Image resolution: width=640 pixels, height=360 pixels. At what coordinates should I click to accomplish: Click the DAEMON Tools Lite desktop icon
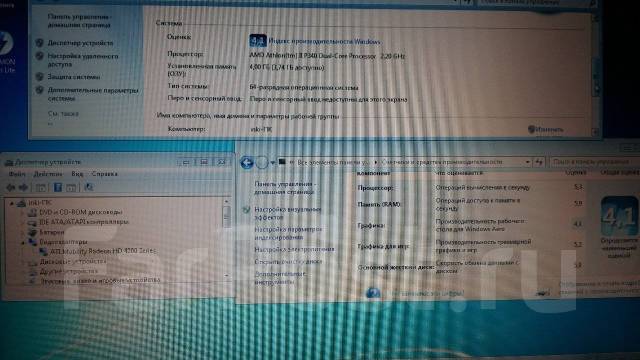(7, 53)
